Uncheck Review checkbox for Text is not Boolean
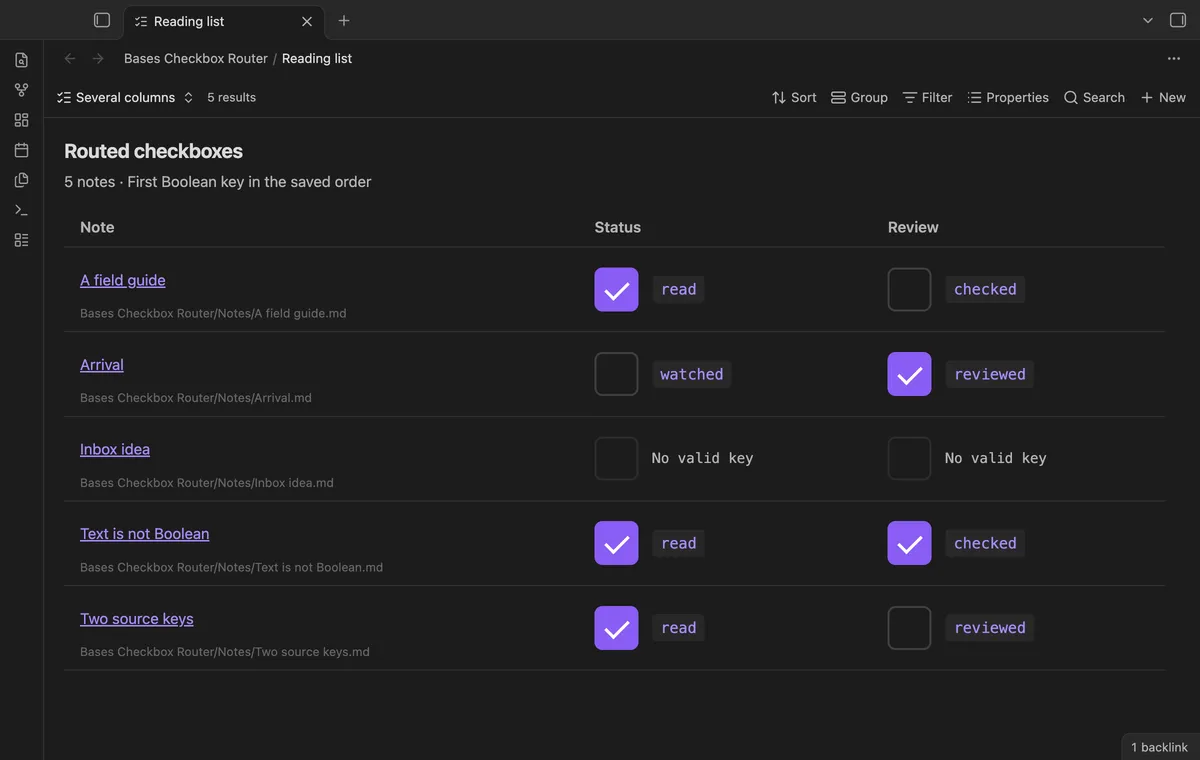The width and height of the screenshot is (1200, 760). point(909,543)
